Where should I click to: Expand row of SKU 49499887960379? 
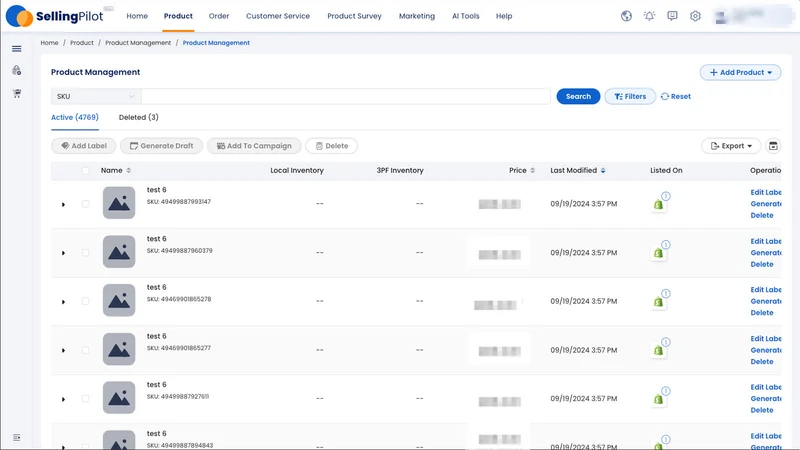(63, 253)
